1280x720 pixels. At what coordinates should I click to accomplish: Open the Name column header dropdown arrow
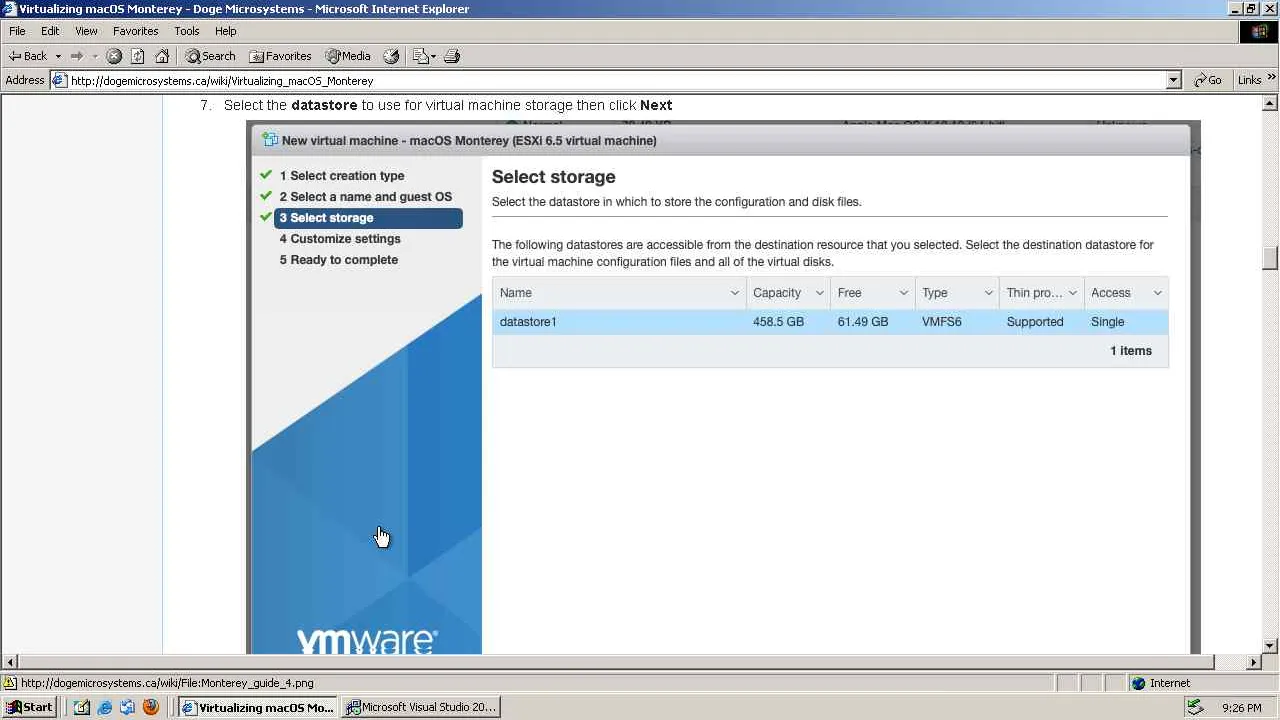(x=734, y=293)
